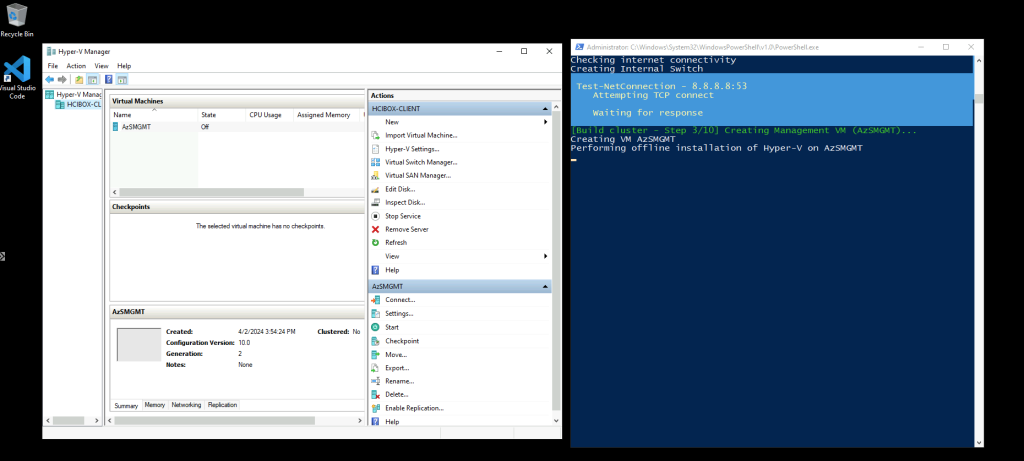Click the green Start VM icon

tap(376, 327)
